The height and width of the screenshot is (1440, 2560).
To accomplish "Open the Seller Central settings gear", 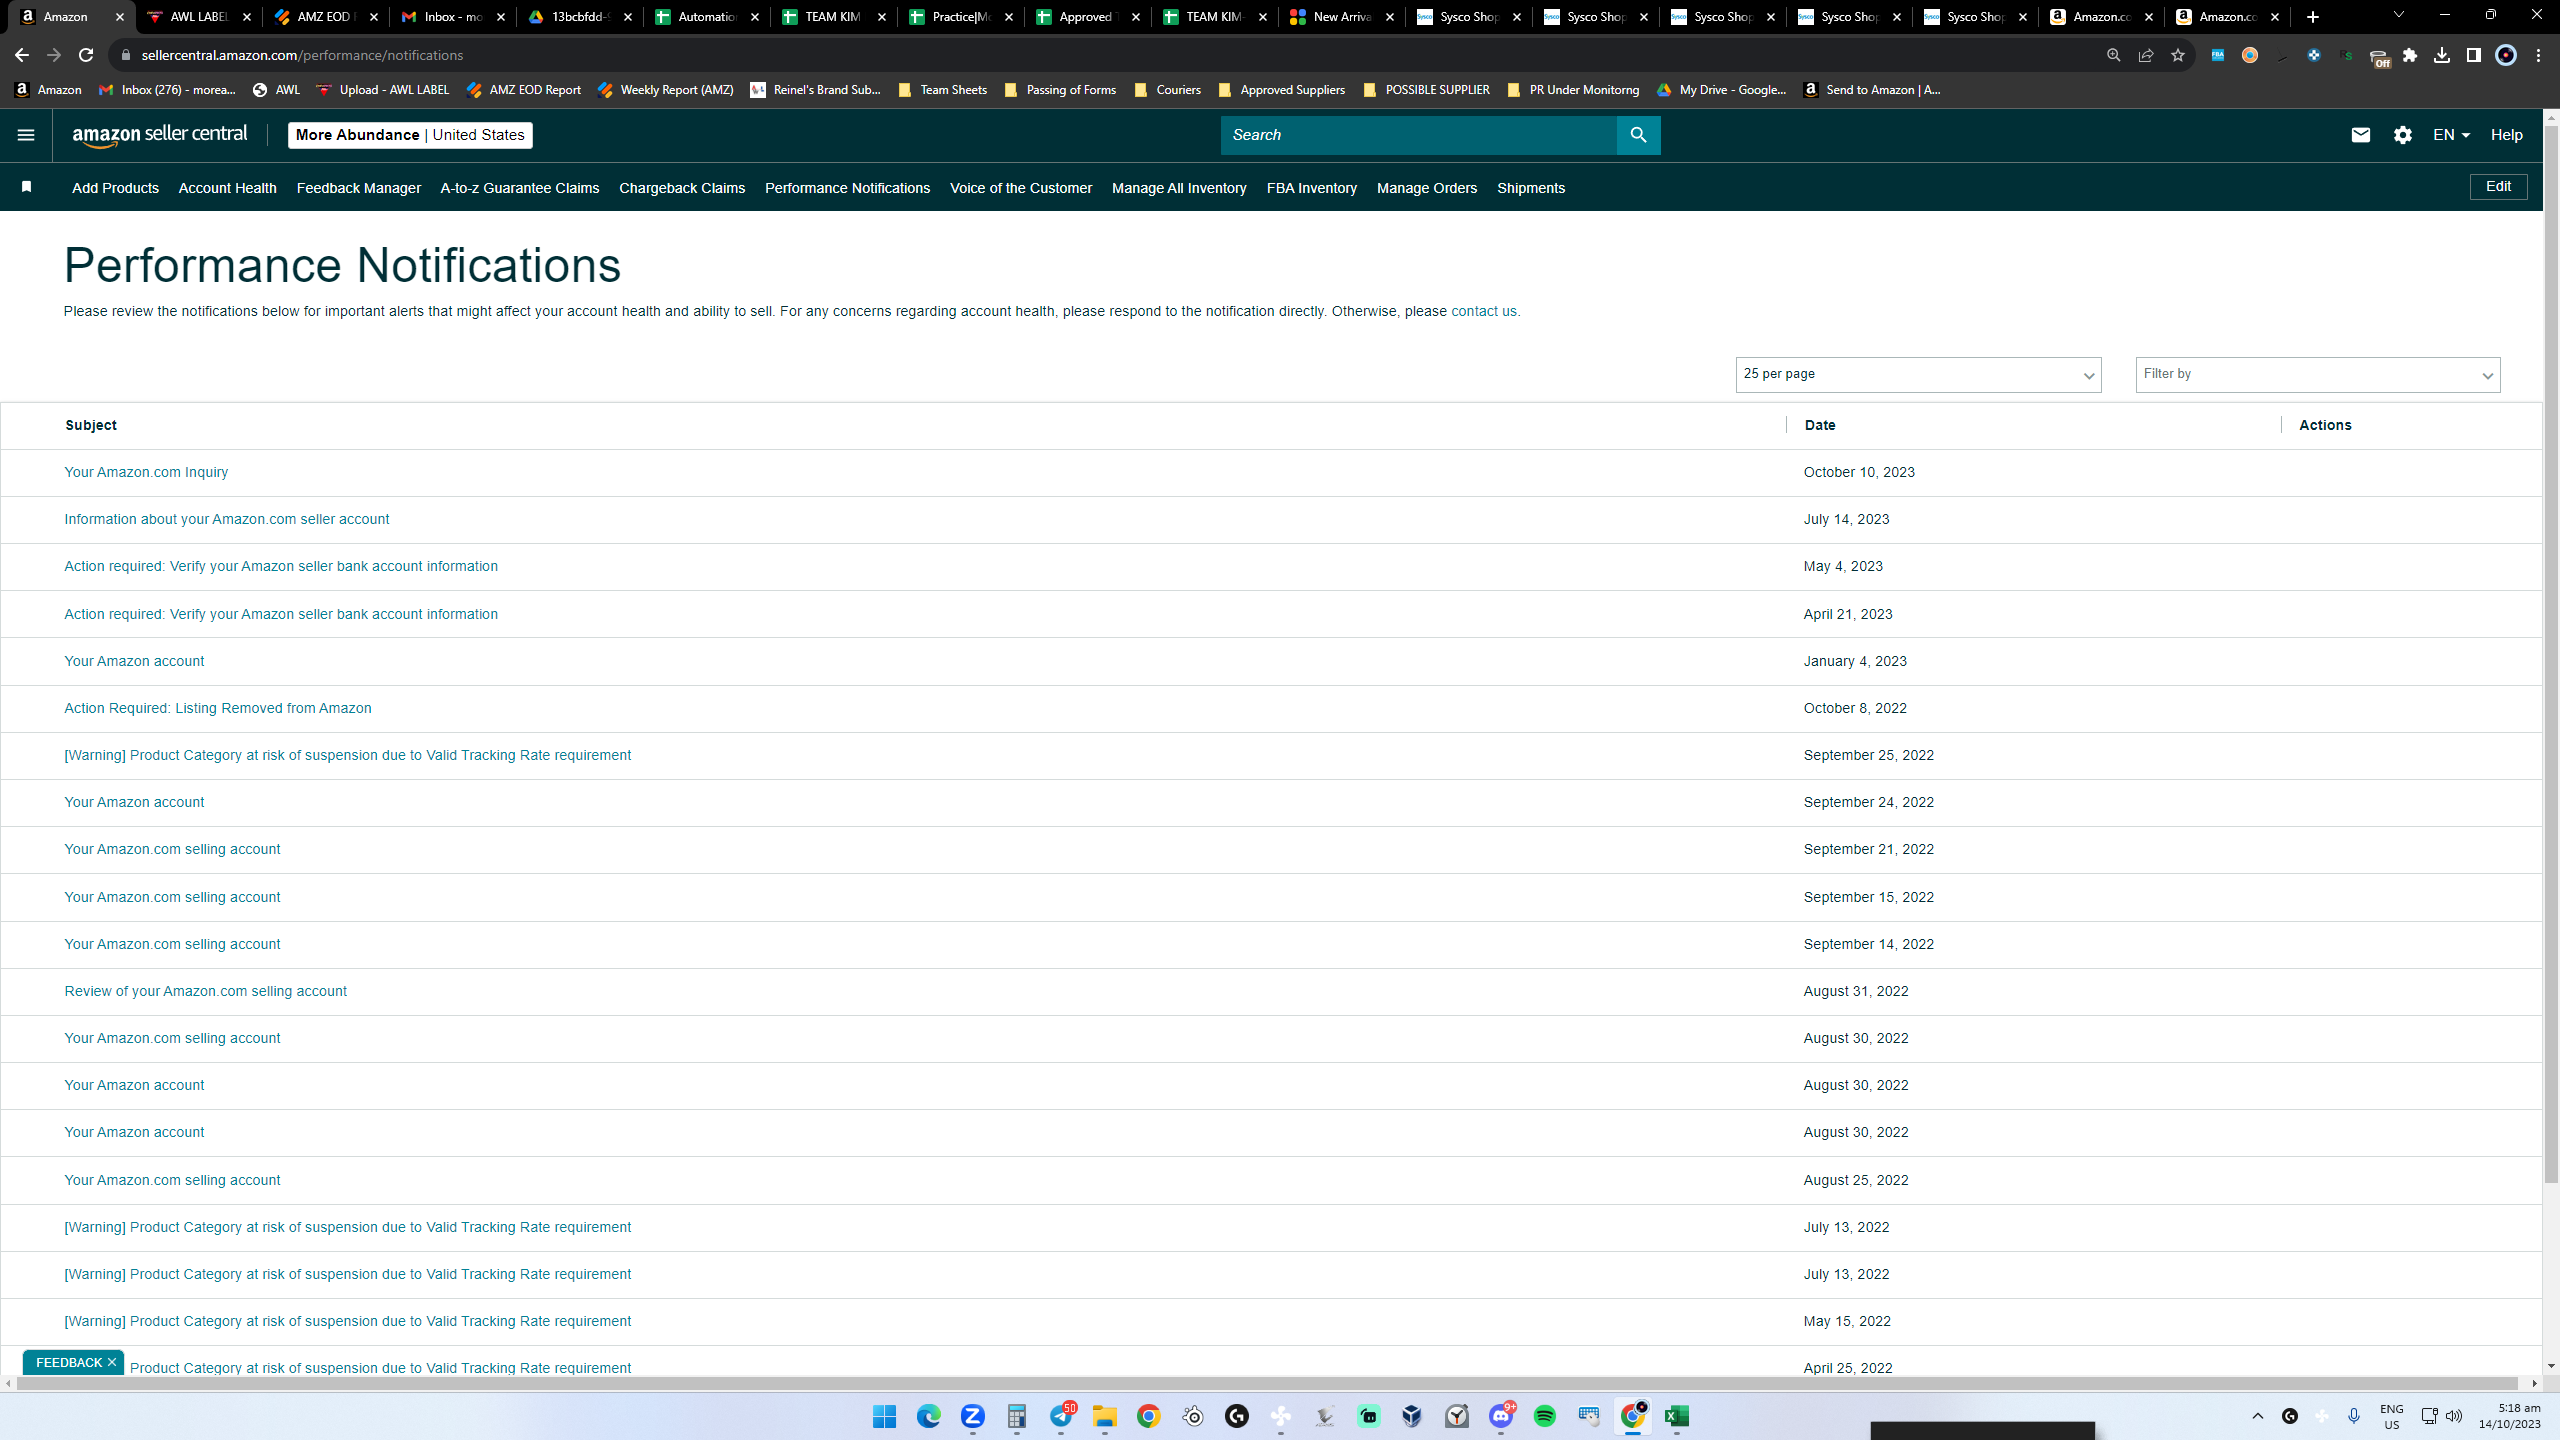I will point(2403,135).
